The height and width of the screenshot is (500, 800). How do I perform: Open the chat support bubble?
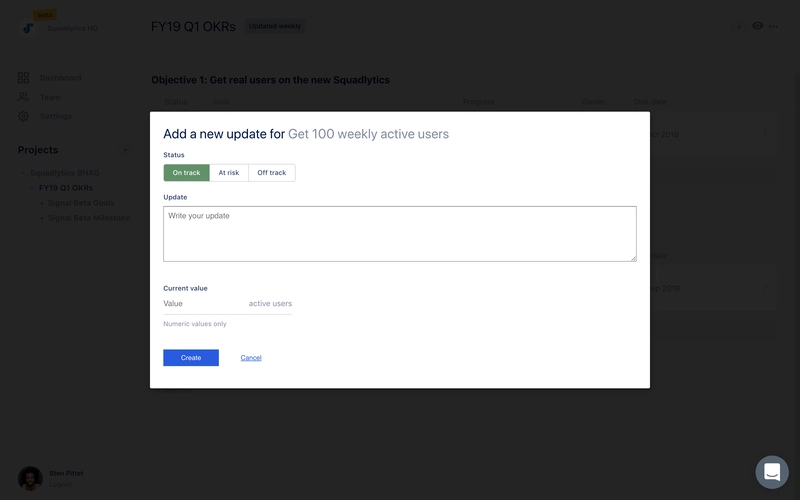point(772,472)
